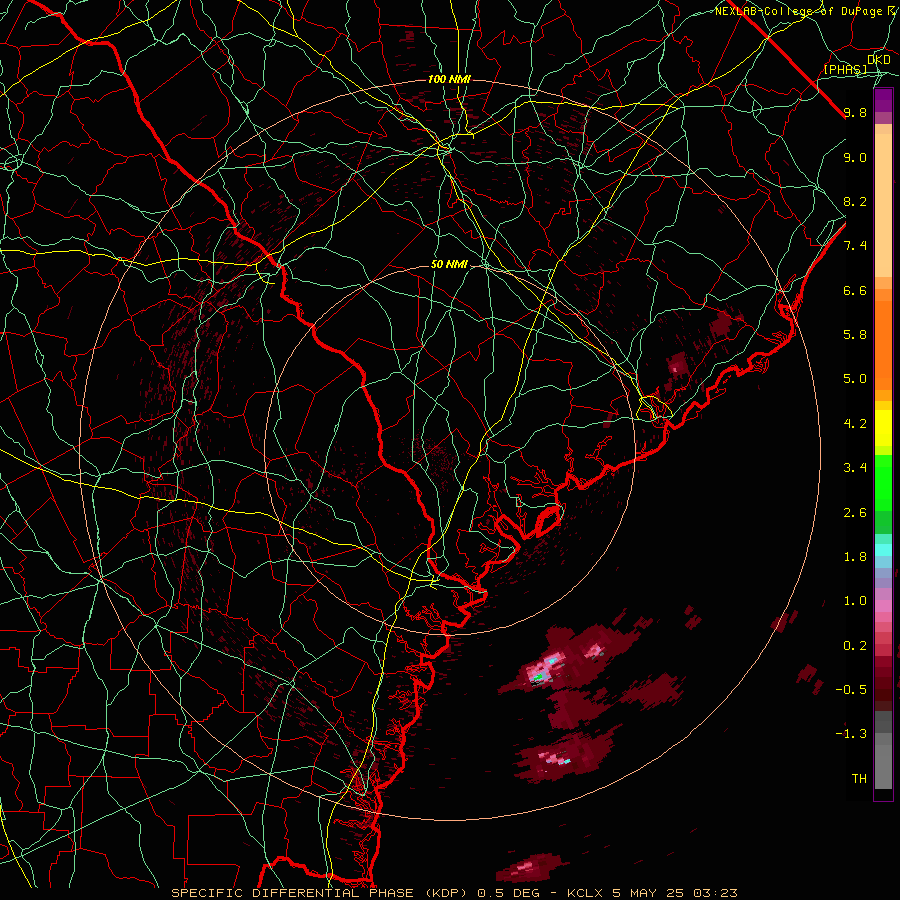Click the 7.4 color scale label
Screen dimensions: 900x900
point(855,246)
